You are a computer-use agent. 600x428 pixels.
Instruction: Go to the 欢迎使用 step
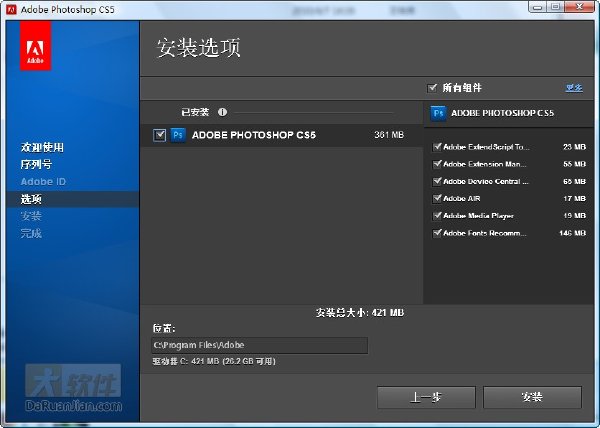42,147
